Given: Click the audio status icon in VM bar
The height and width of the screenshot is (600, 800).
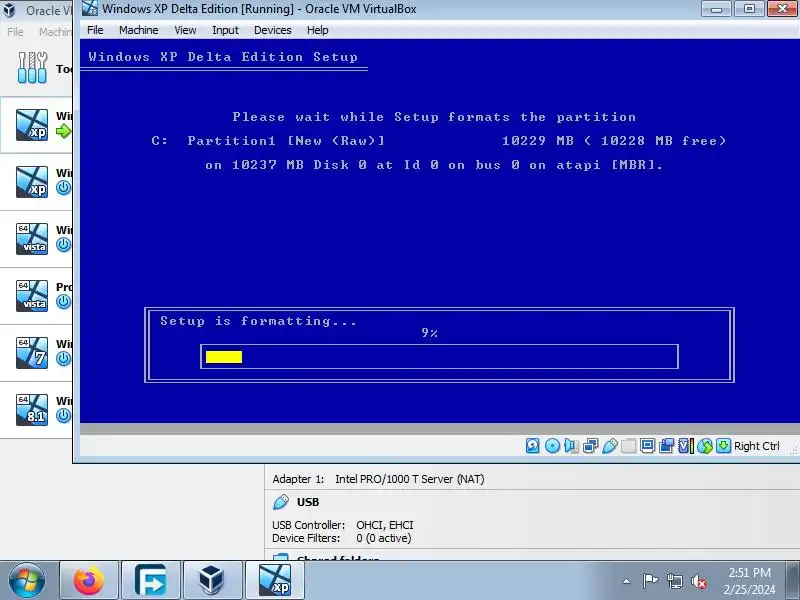Looking at the screenshot, I should click(571, 446).
